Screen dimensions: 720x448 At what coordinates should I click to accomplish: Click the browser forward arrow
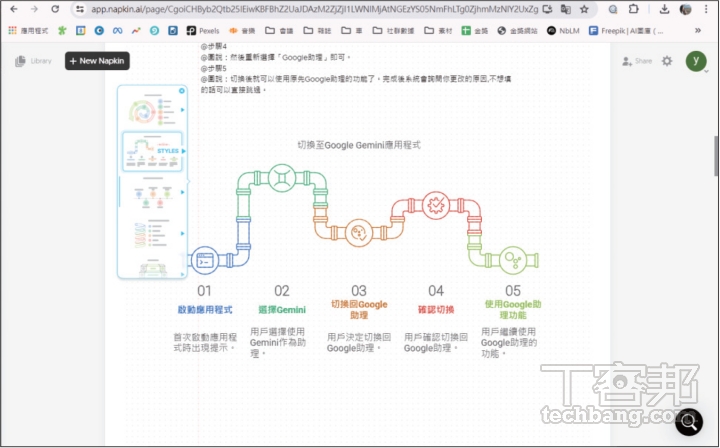pos(34,9)
